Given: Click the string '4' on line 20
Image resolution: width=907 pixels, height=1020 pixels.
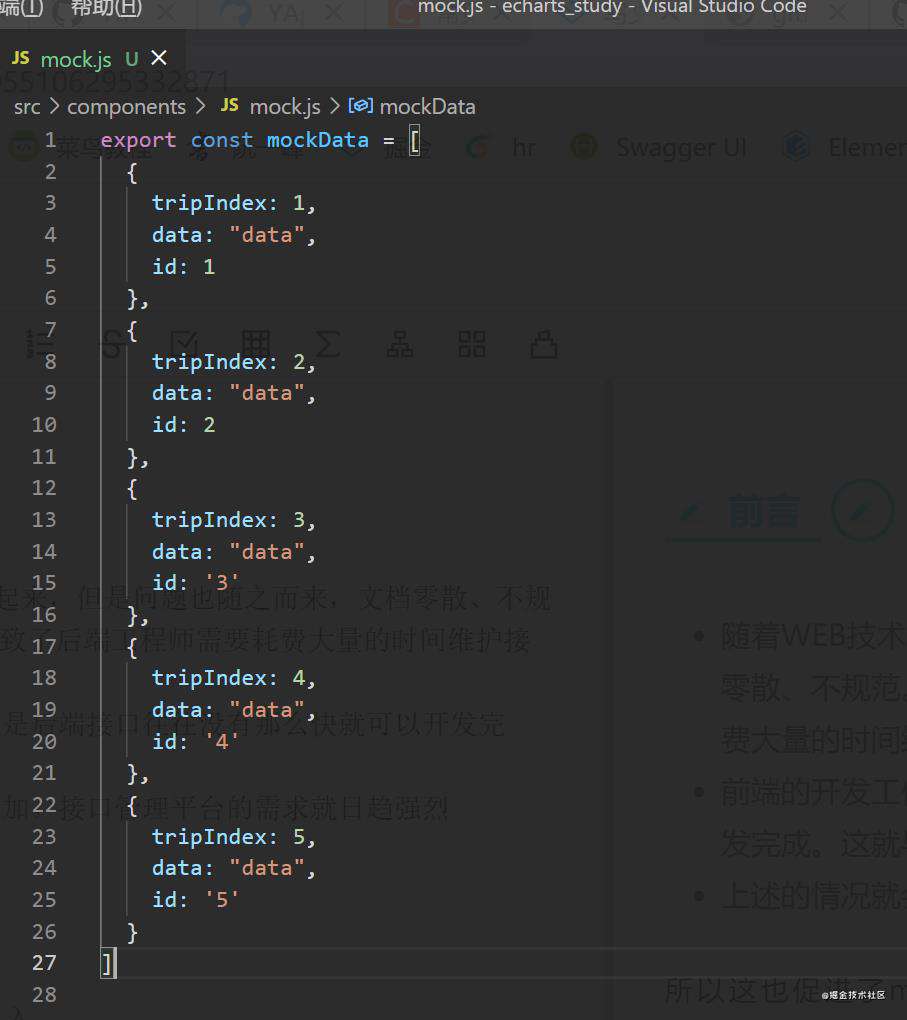Looking at the screenshot, I should 222,740.
